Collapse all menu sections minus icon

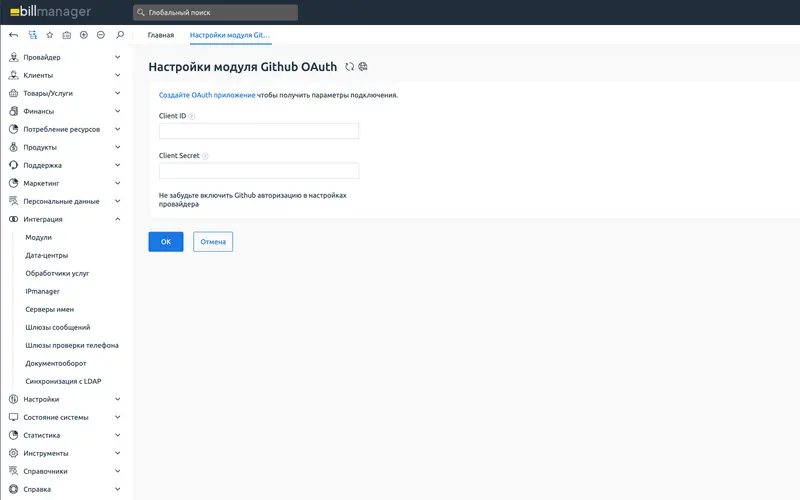tap(101, 35)
